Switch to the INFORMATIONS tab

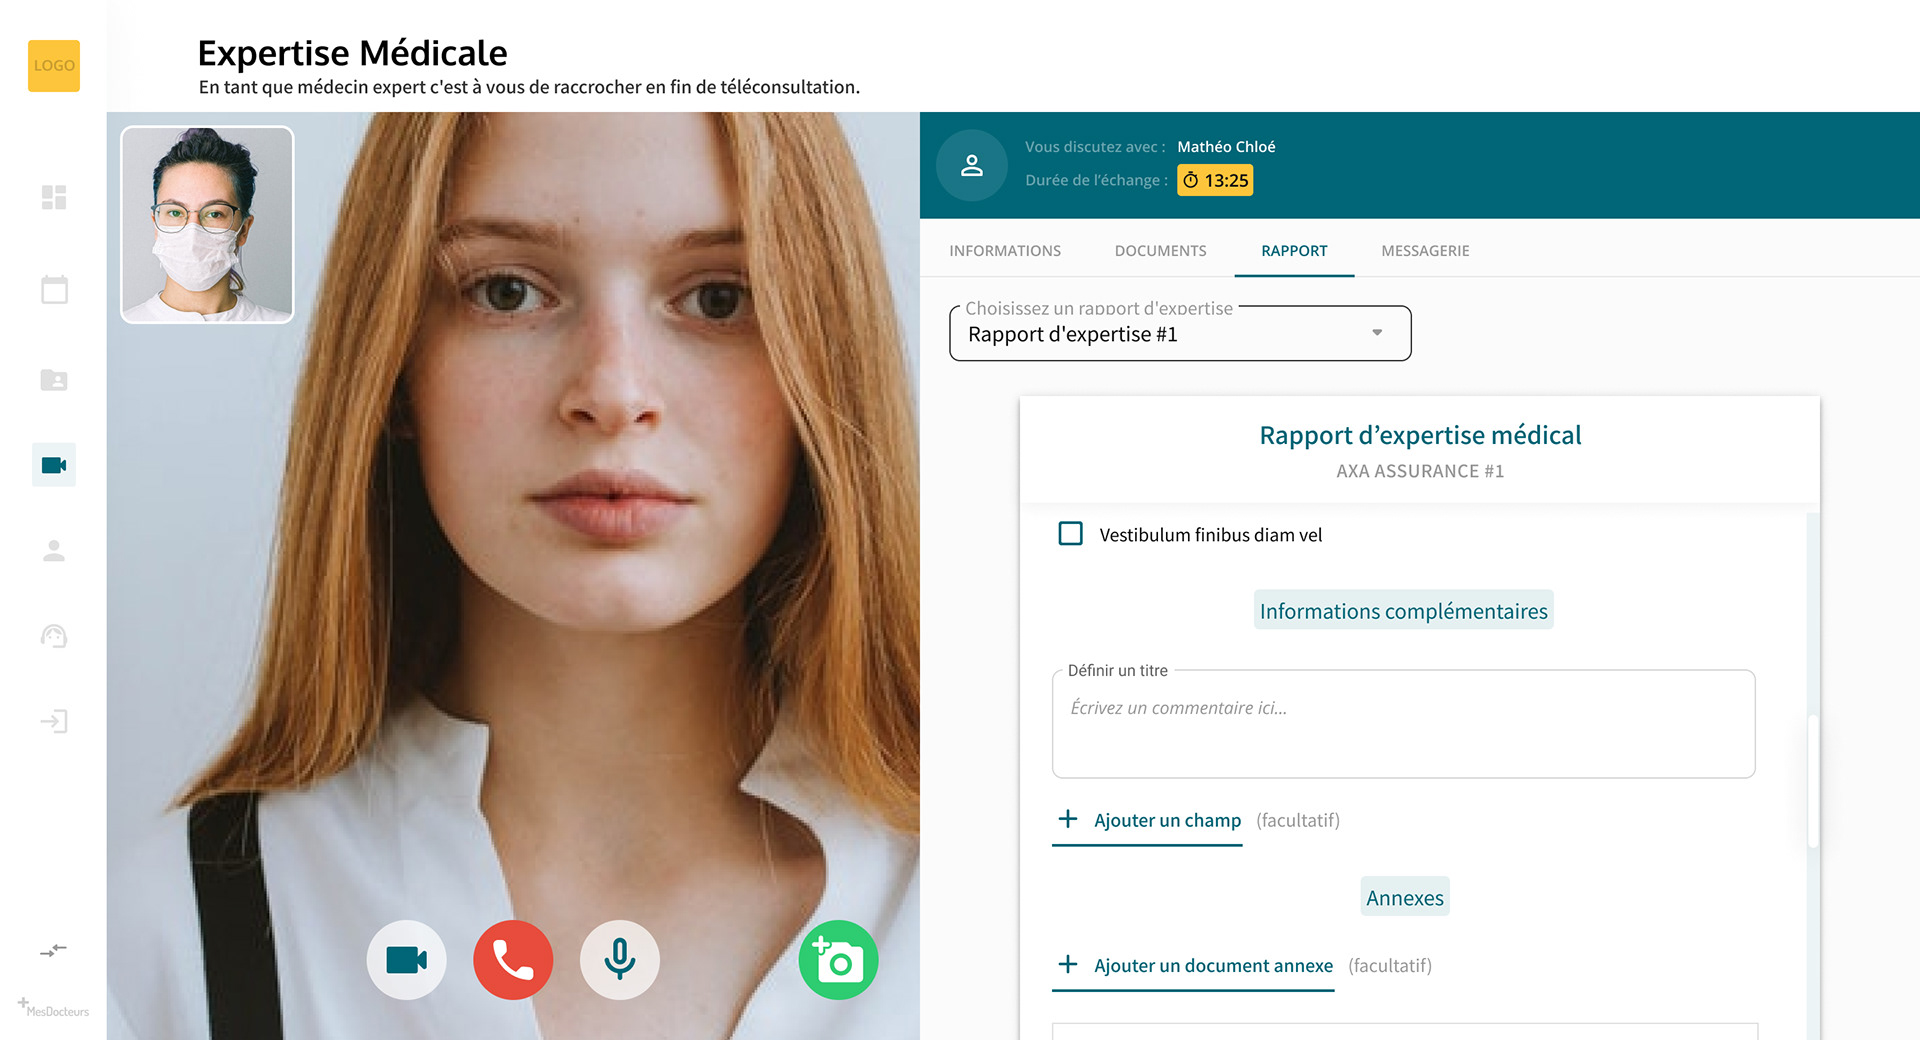coord(1005,251)
